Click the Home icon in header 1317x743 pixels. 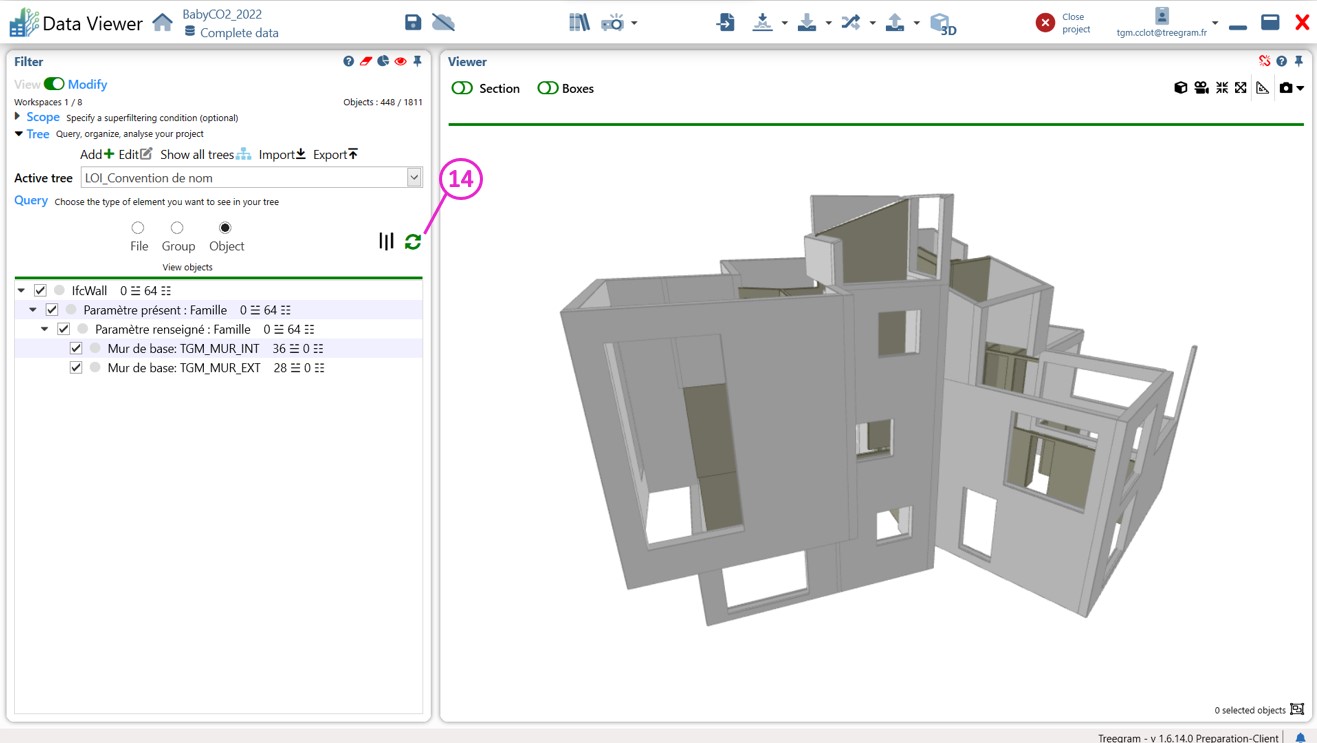pos(162,22)
